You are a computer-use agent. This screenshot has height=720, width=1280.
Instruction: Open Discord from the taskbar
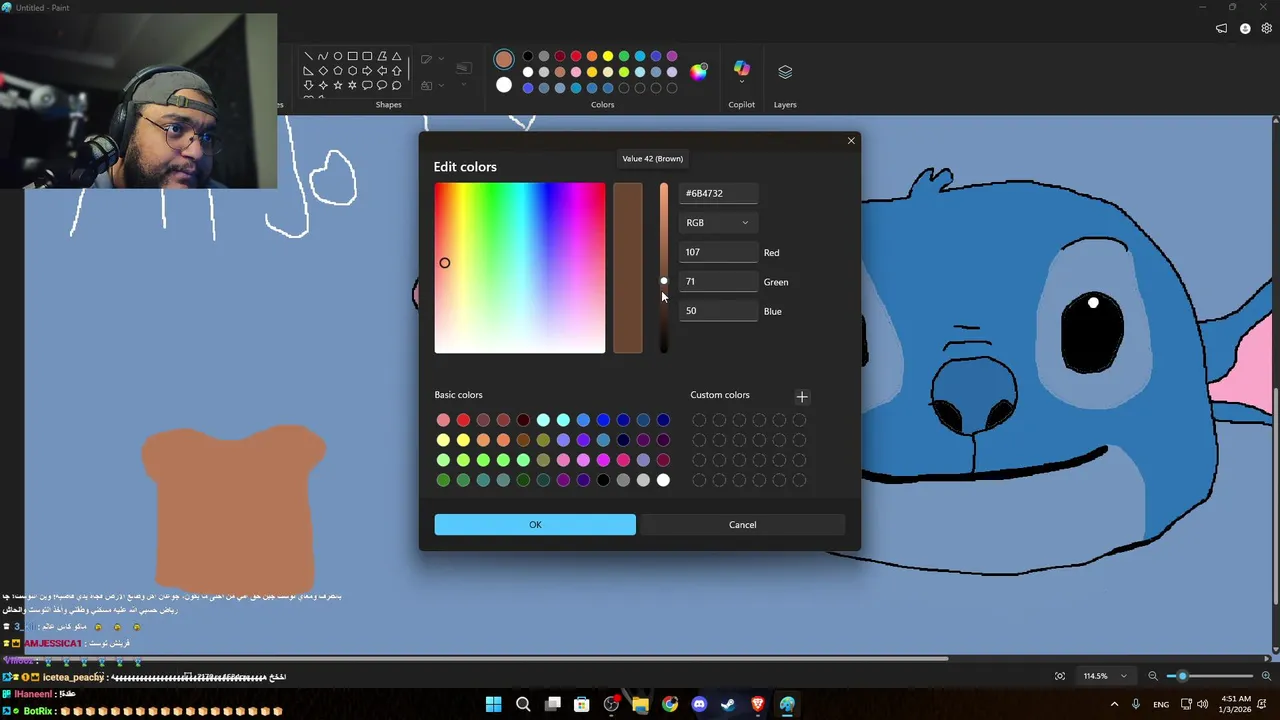click(x=699, y=704)
